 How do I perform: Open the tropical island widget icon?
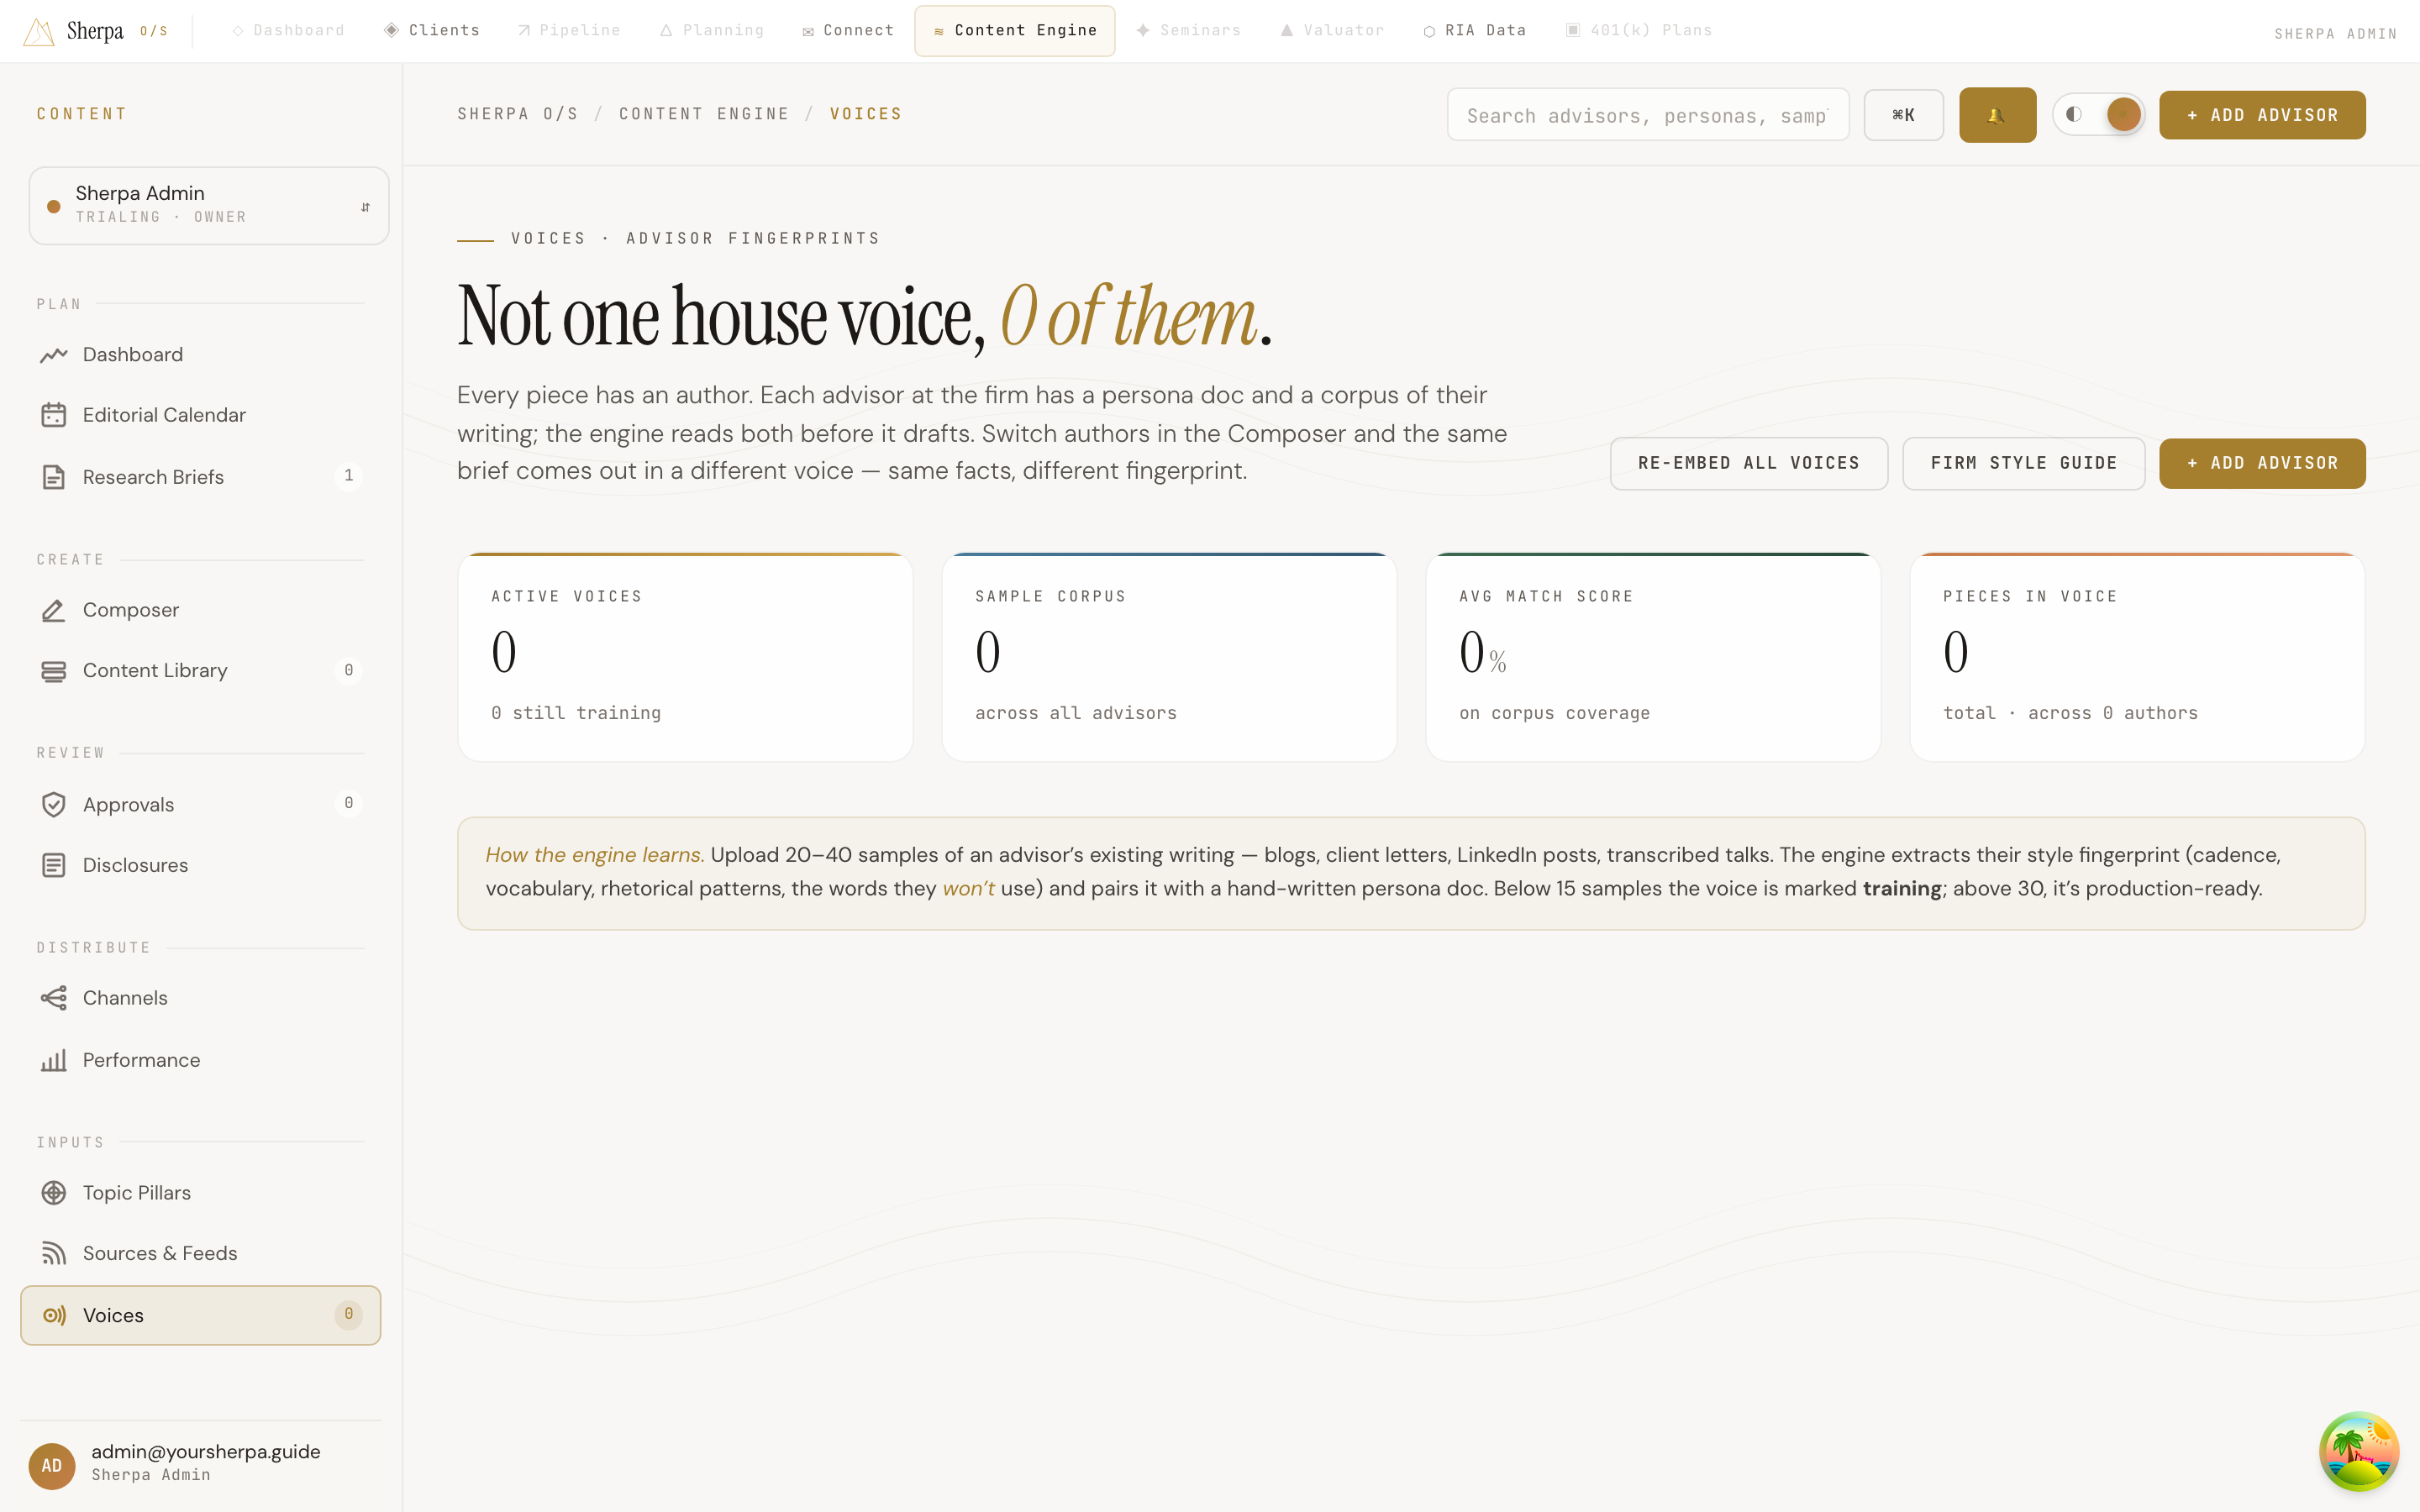pos(2359,1451)
